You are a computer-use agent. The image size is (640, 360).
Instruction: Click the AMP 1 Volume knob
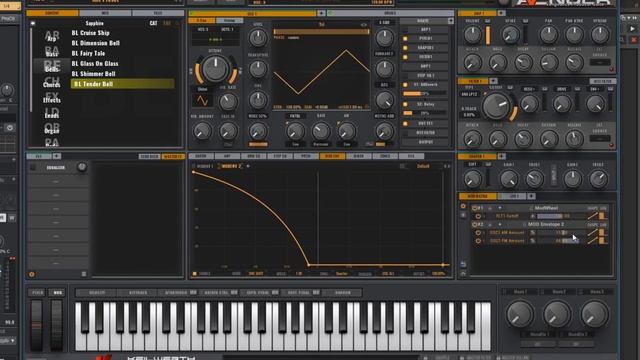(x=473, y=35)
